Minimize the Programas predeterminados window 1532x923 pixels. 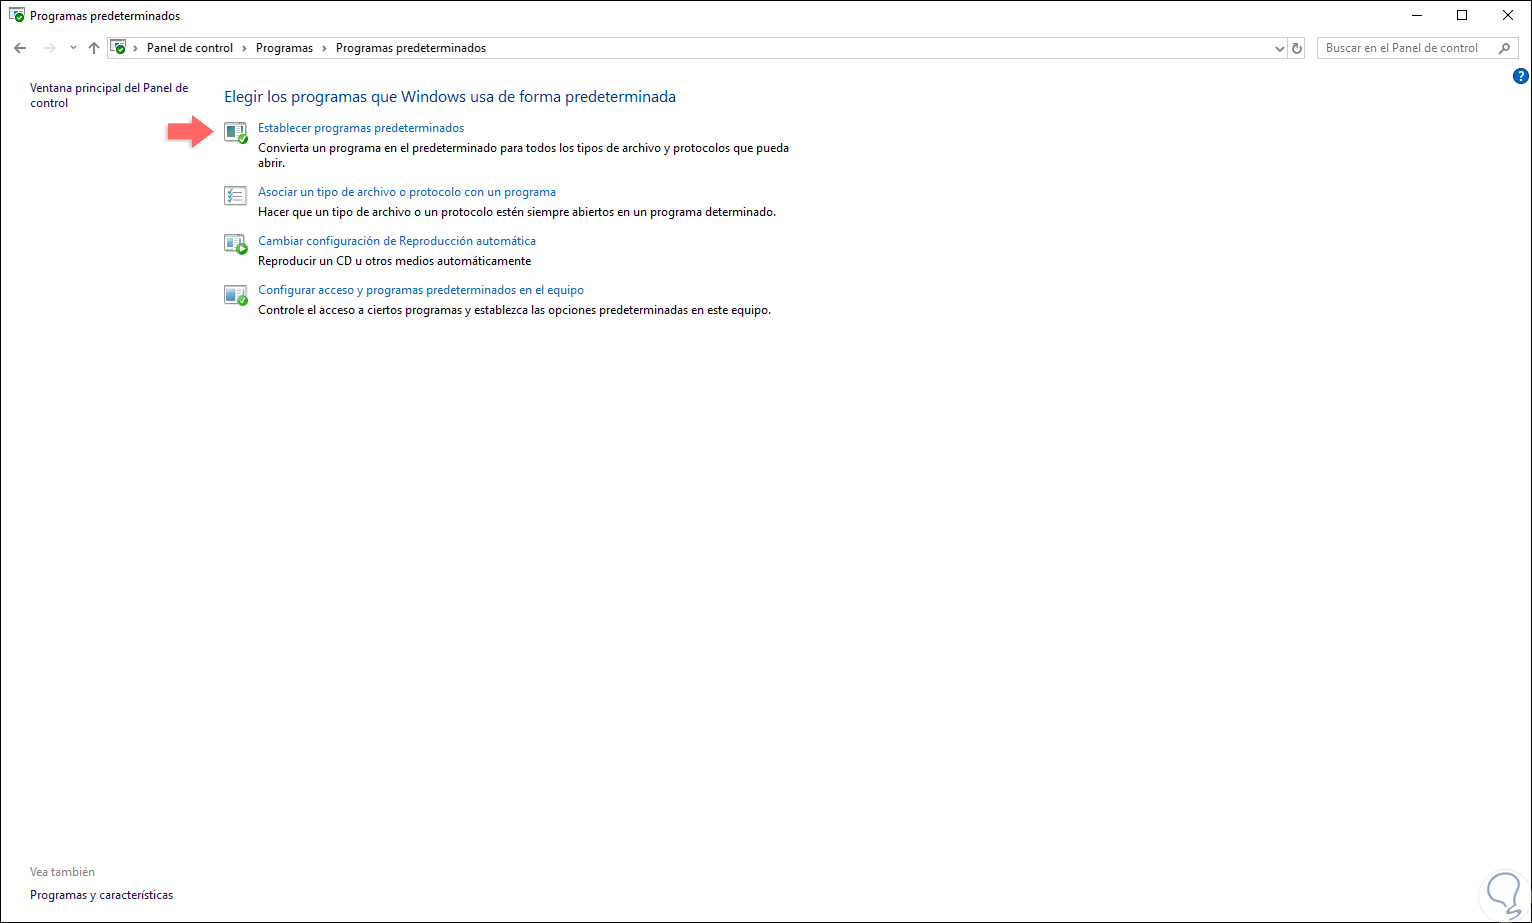1416,15
